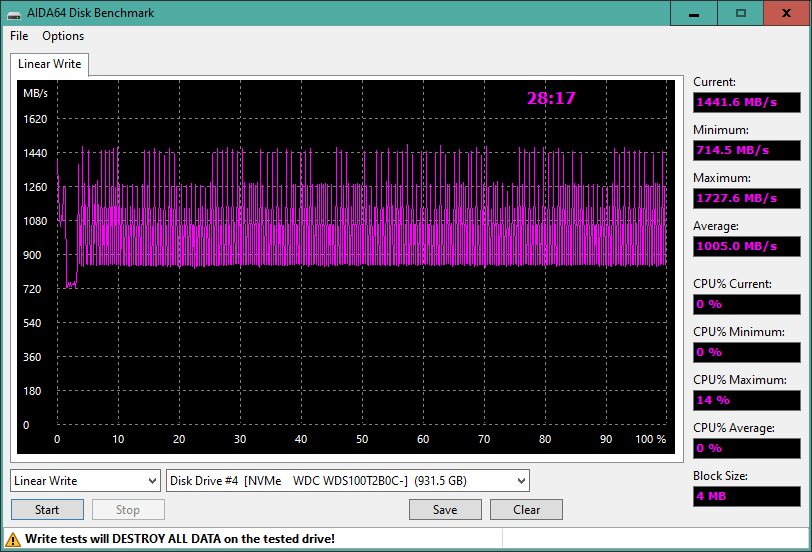The height and width of the screenshot is (552, 812).
Task: Click the CPU% Minimum value field
Action: point(747,352)
